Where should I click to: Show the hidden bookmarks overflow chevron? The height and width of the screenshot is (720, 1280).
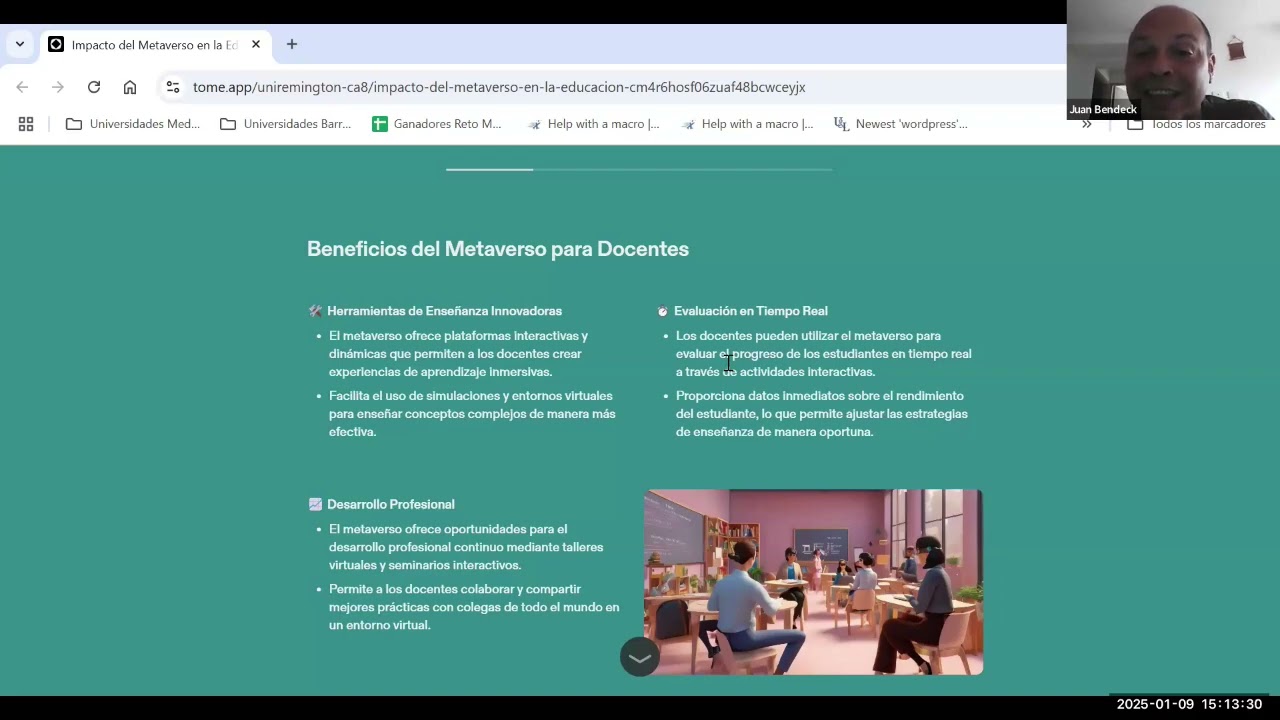pyautogui.click(x=1087, y=124)
